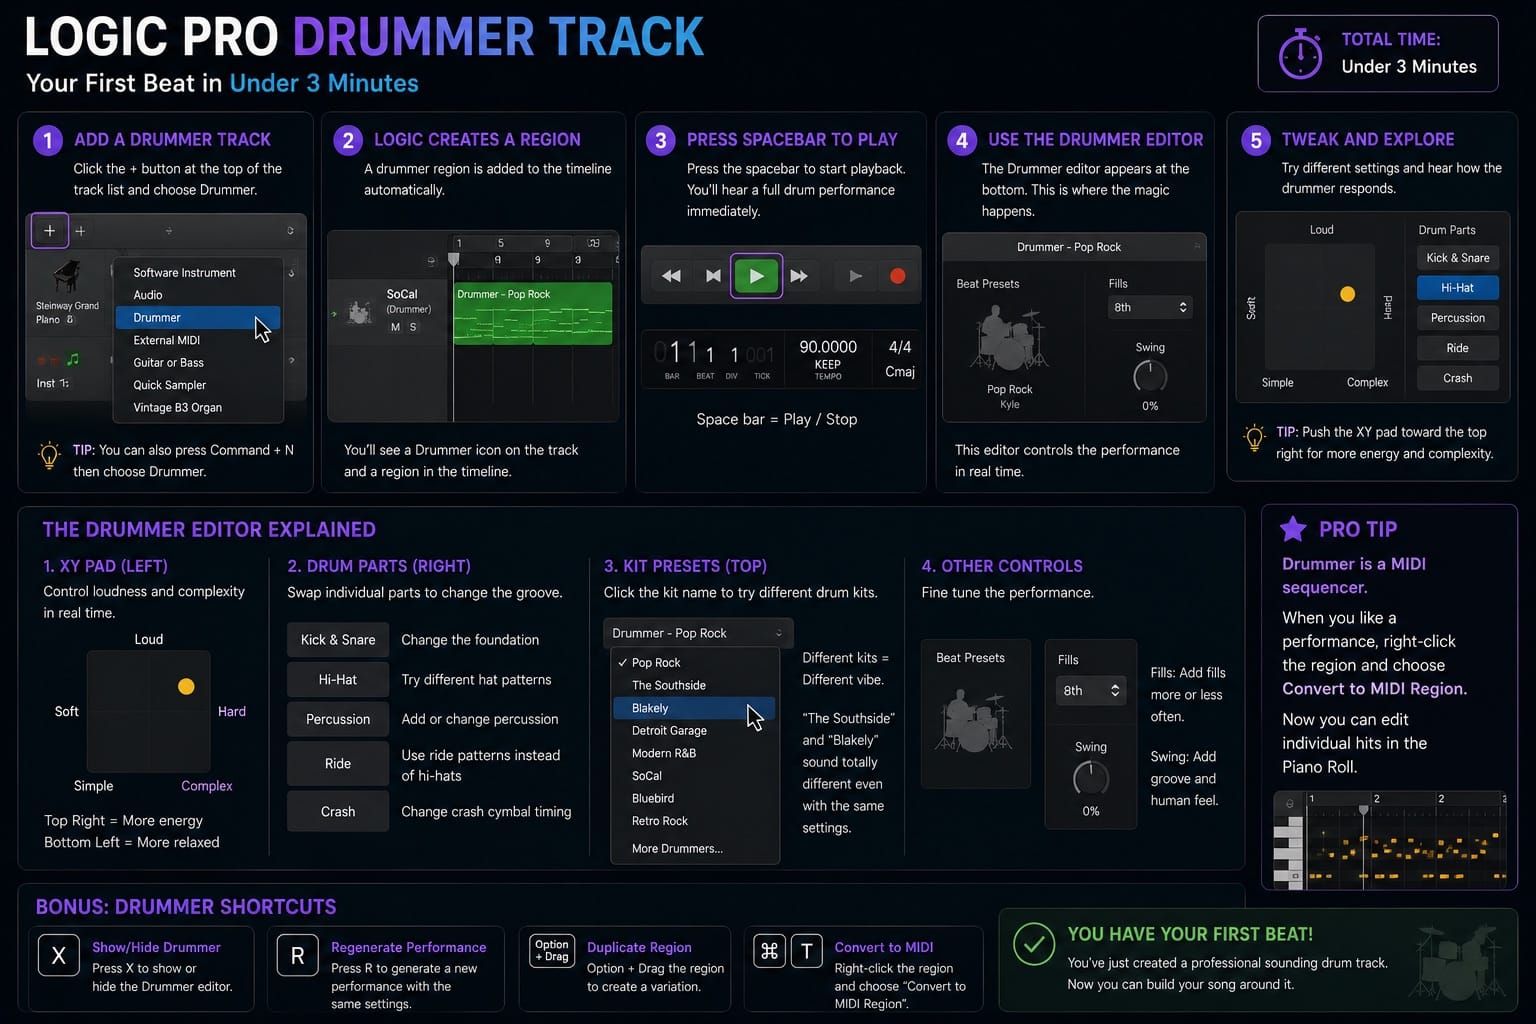
Task: Click the R shortcut key icon
Action: click(x=298, y=955)
